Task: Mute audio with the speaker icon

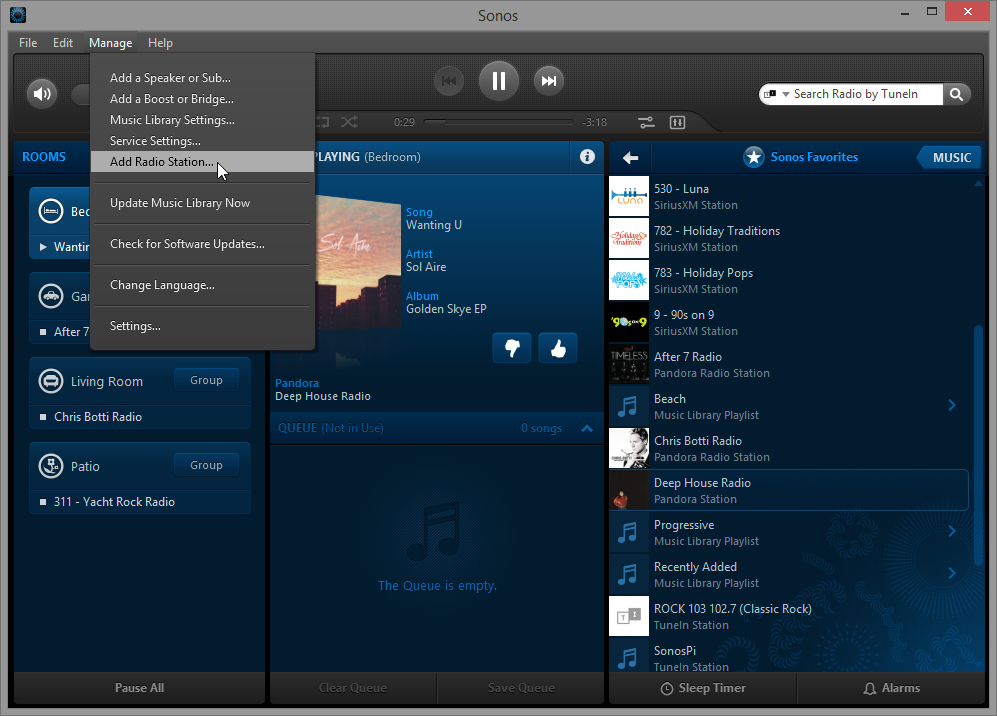Action: click(x=43, y=94)
